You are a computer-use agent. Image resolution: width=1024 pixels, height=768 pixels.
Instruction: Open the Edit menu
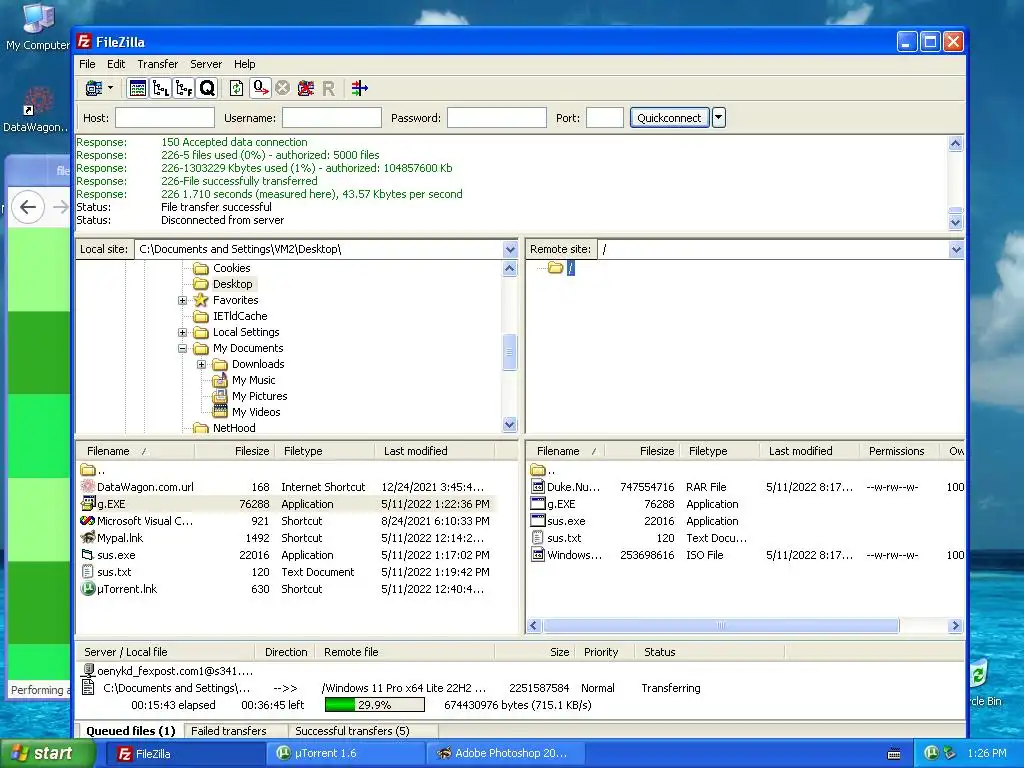pyautogui.click(x=116, y=64)
